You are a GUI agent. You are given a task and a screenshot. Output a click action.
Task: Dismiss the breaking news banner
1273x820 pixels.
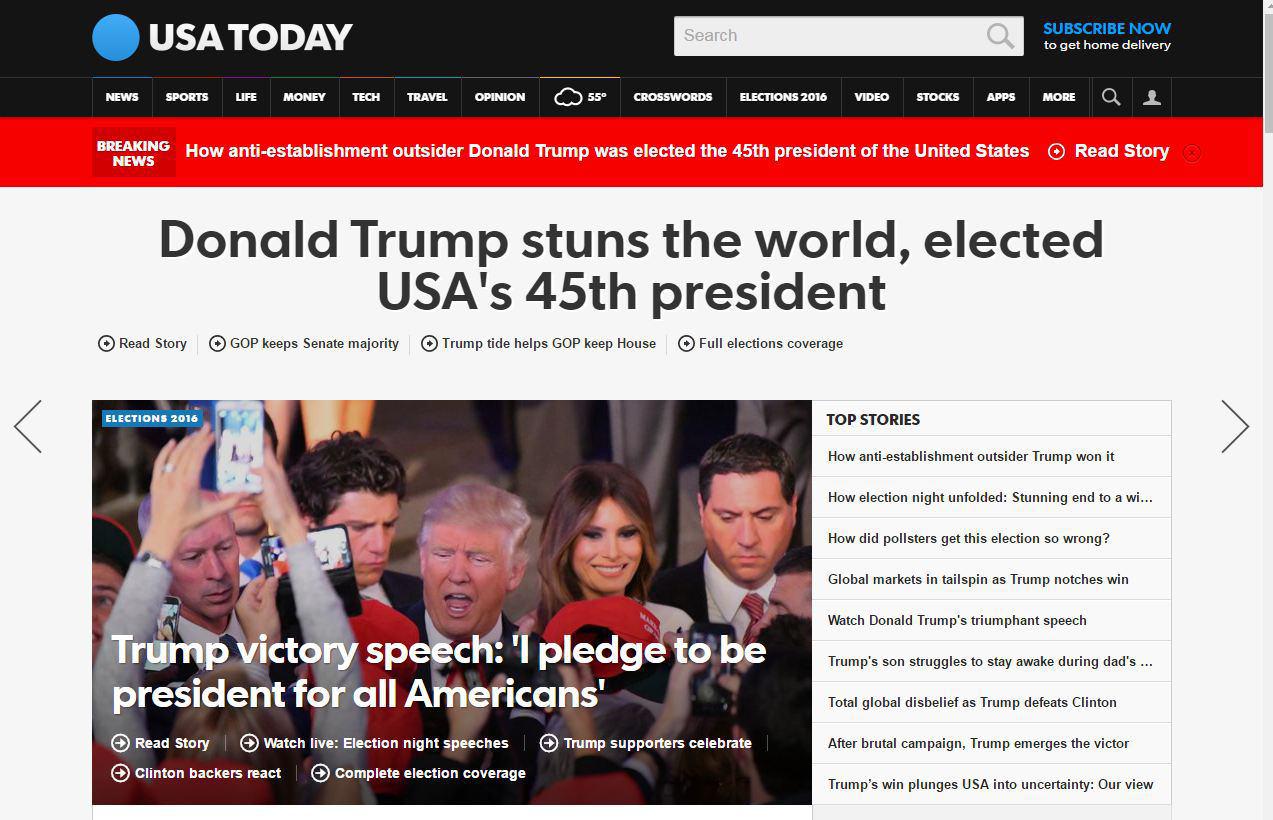click(x=1192, y=153)
